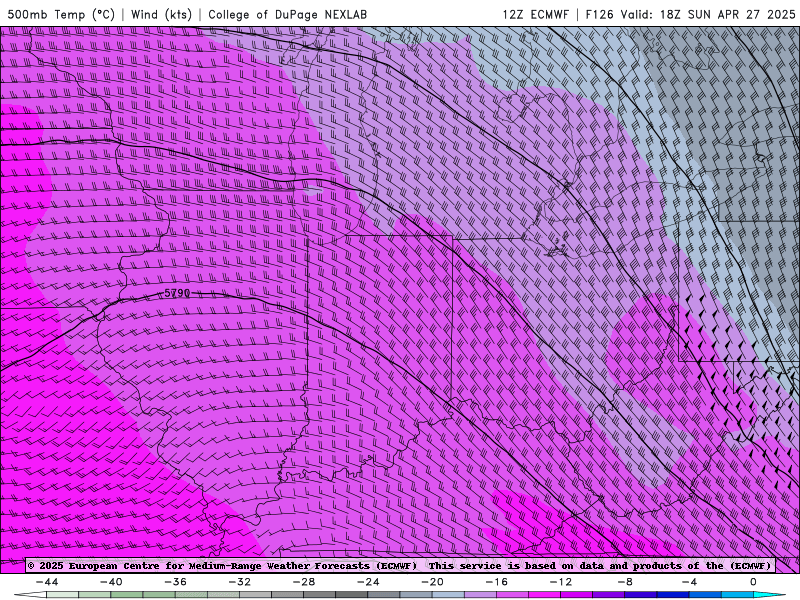The height and width of the screenshot is (600, 800).
Task: Select the '12Z ECMWF' model run label
Action: [535, 14]
